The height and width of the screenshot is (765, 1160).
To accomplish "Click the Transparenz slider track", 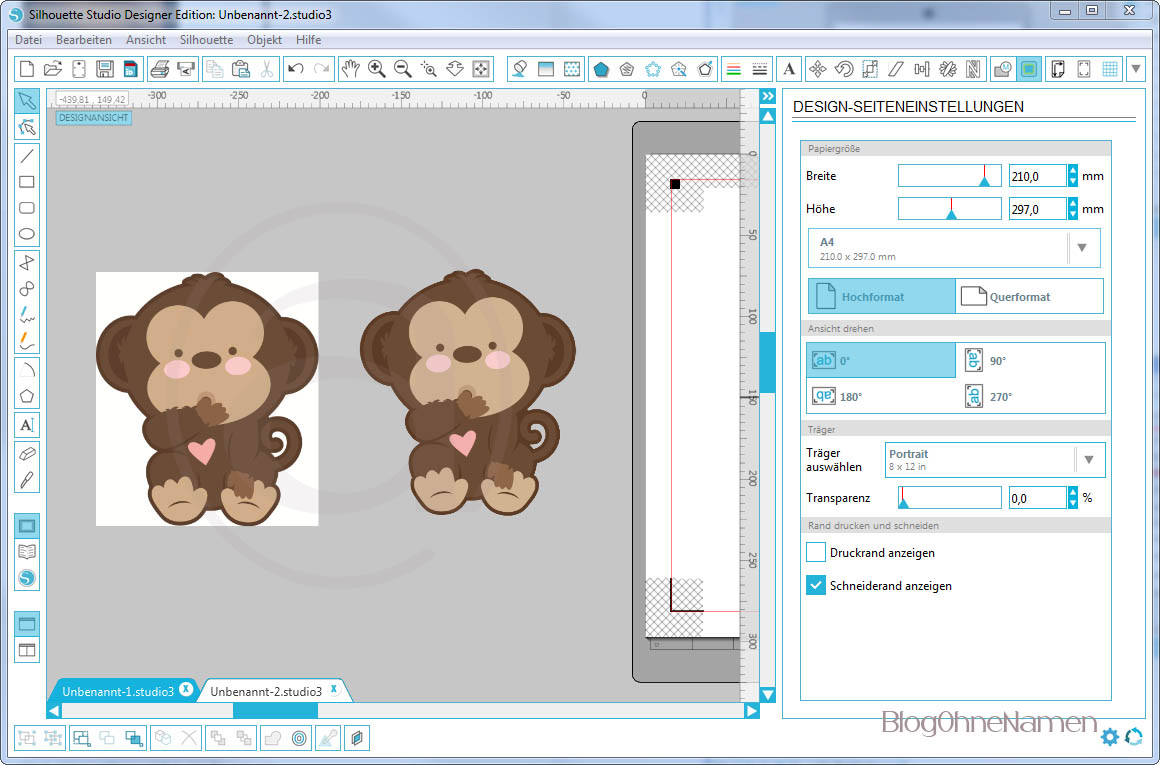I will pyautogui.click(x=949, y=497).
